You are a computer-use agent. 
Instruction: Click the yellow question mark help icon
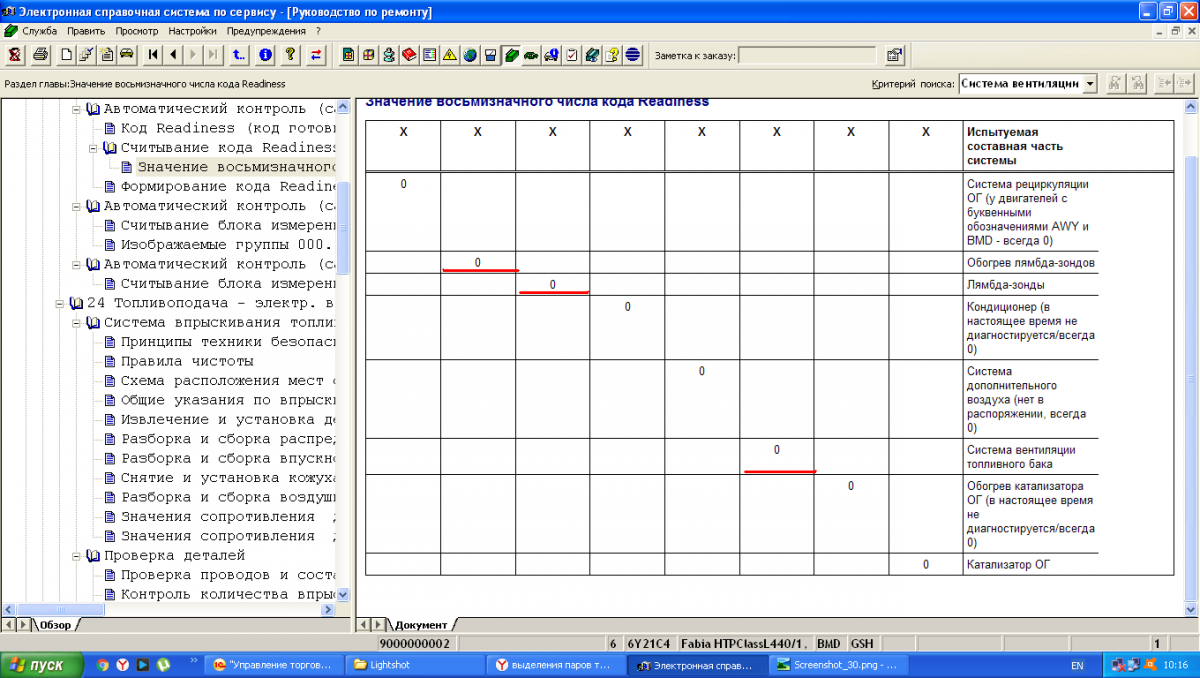[x=290, y=55]
